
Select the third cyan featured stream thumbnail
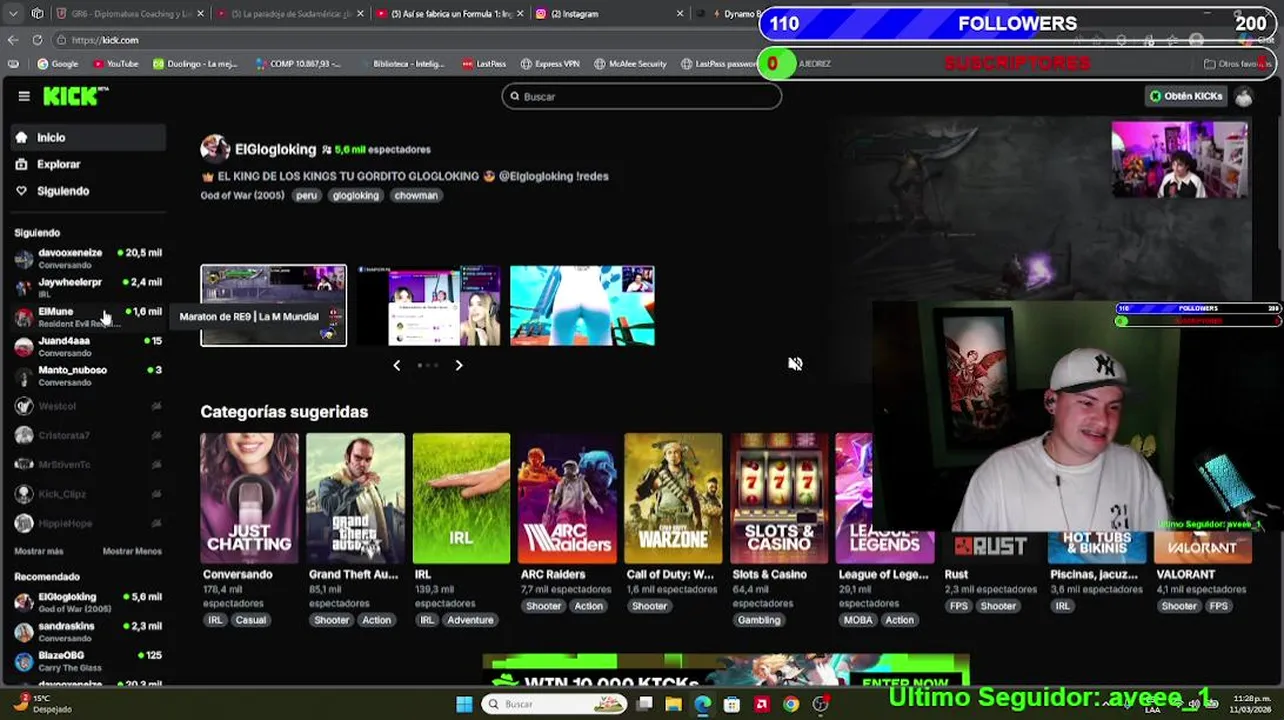[582, 305]
